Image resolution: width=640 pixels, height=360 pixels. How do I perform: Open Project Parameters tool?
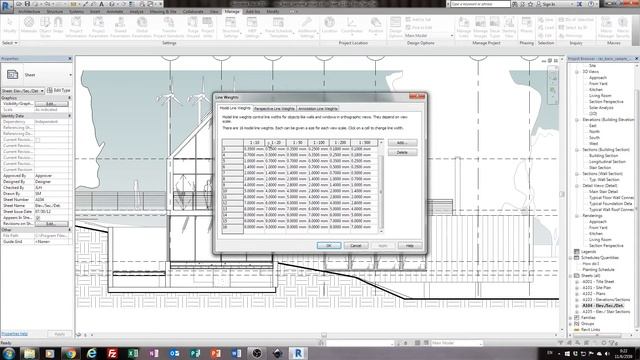point(98,27)
